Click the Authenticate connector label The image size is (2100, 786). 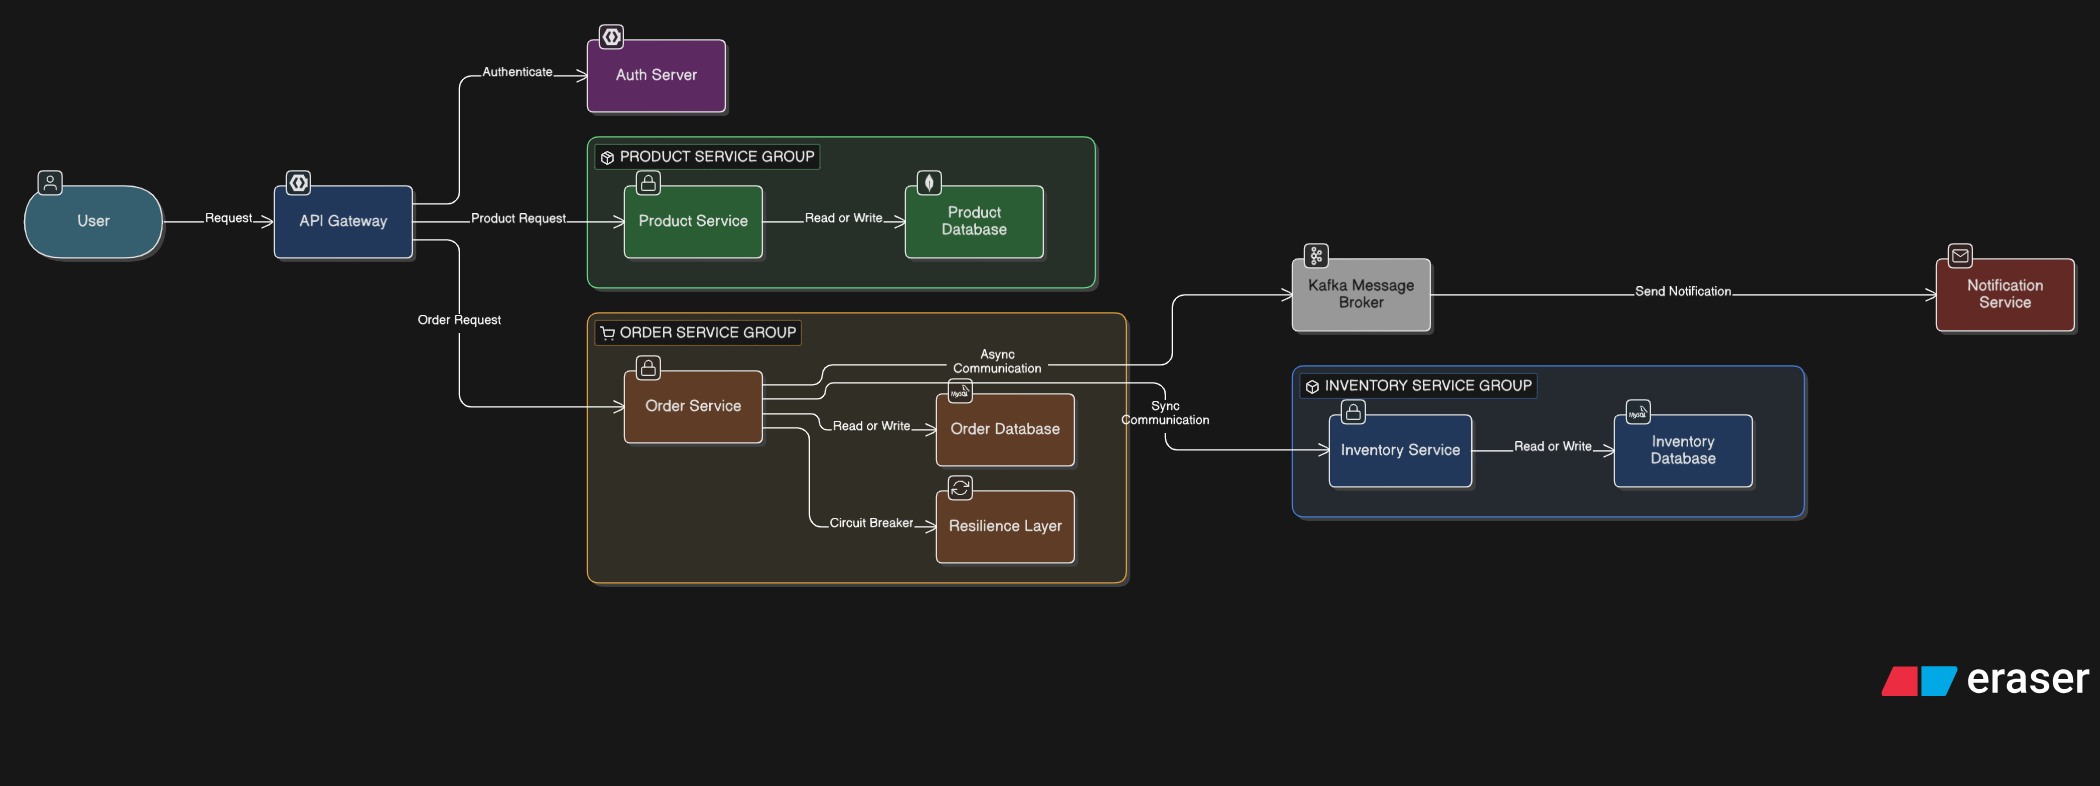517,72
